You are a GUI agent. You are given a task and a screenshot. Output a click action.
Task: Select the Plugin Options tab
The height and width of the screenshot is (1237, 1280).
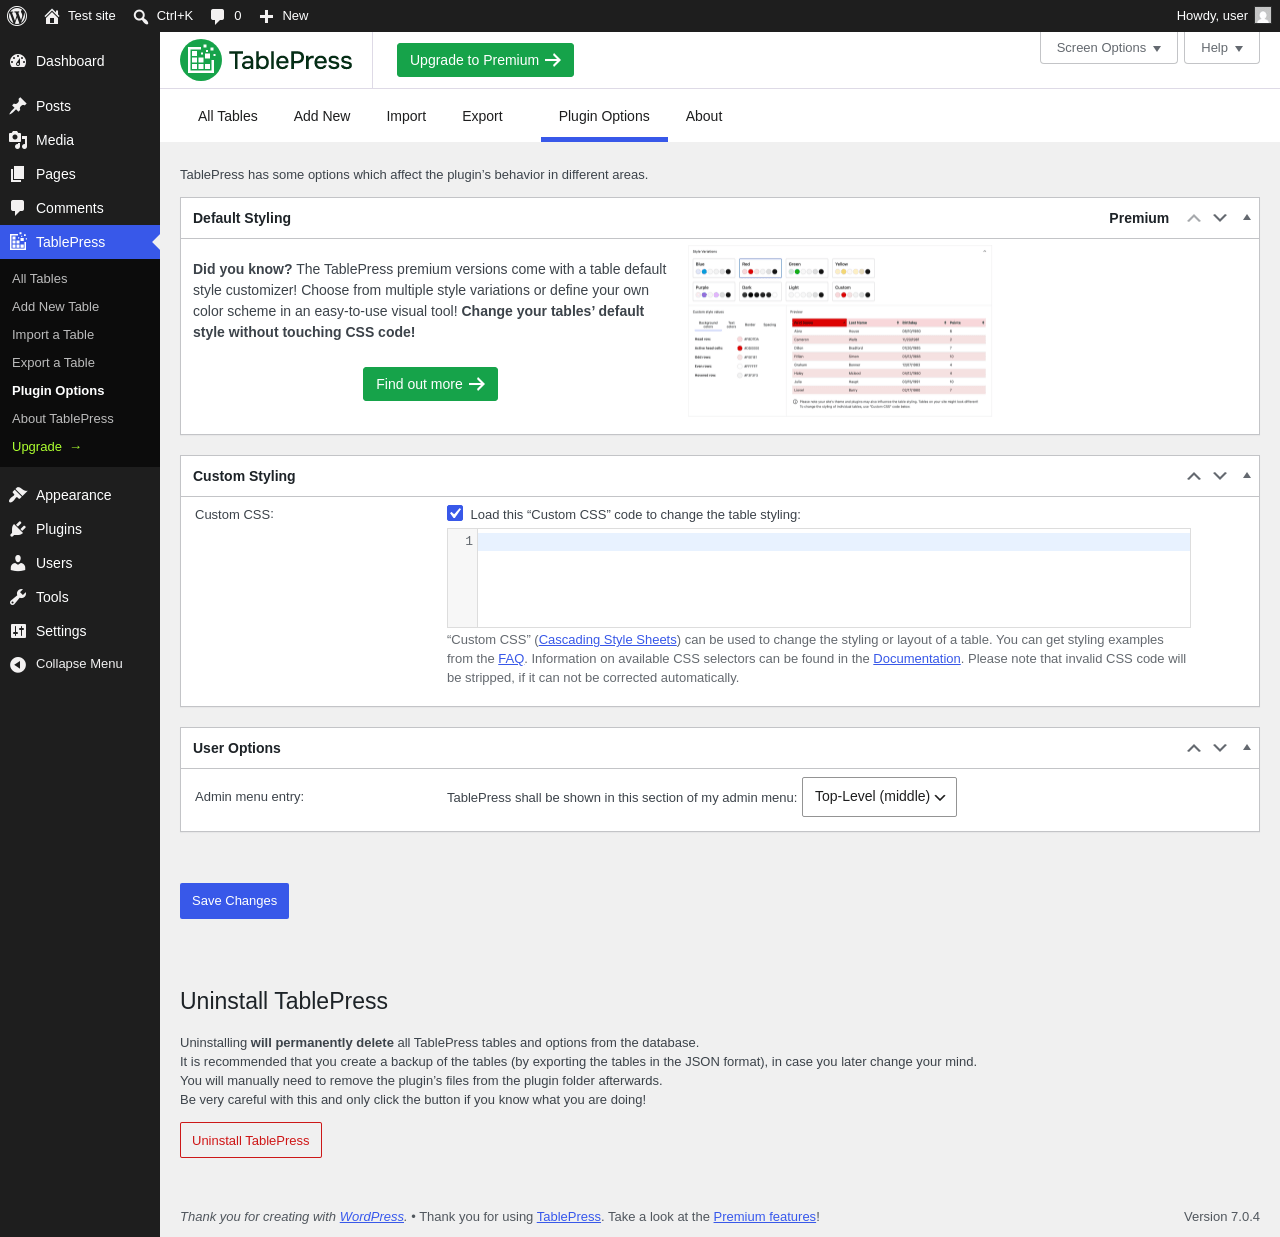[x=604, y=116]
